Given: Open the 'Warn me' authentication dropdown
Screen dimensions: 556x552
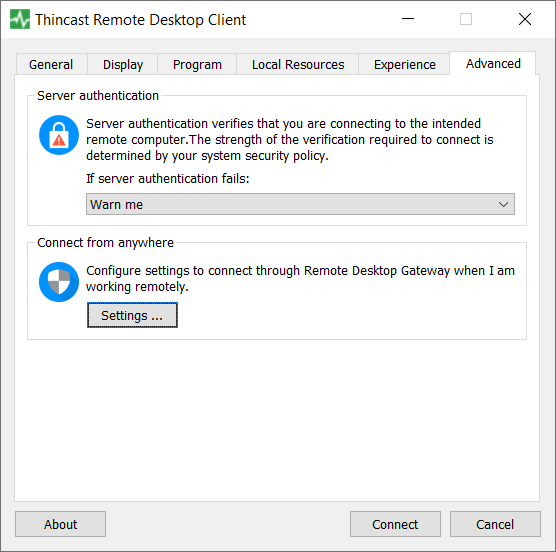Looking at the screenshot, I should 300,204.
